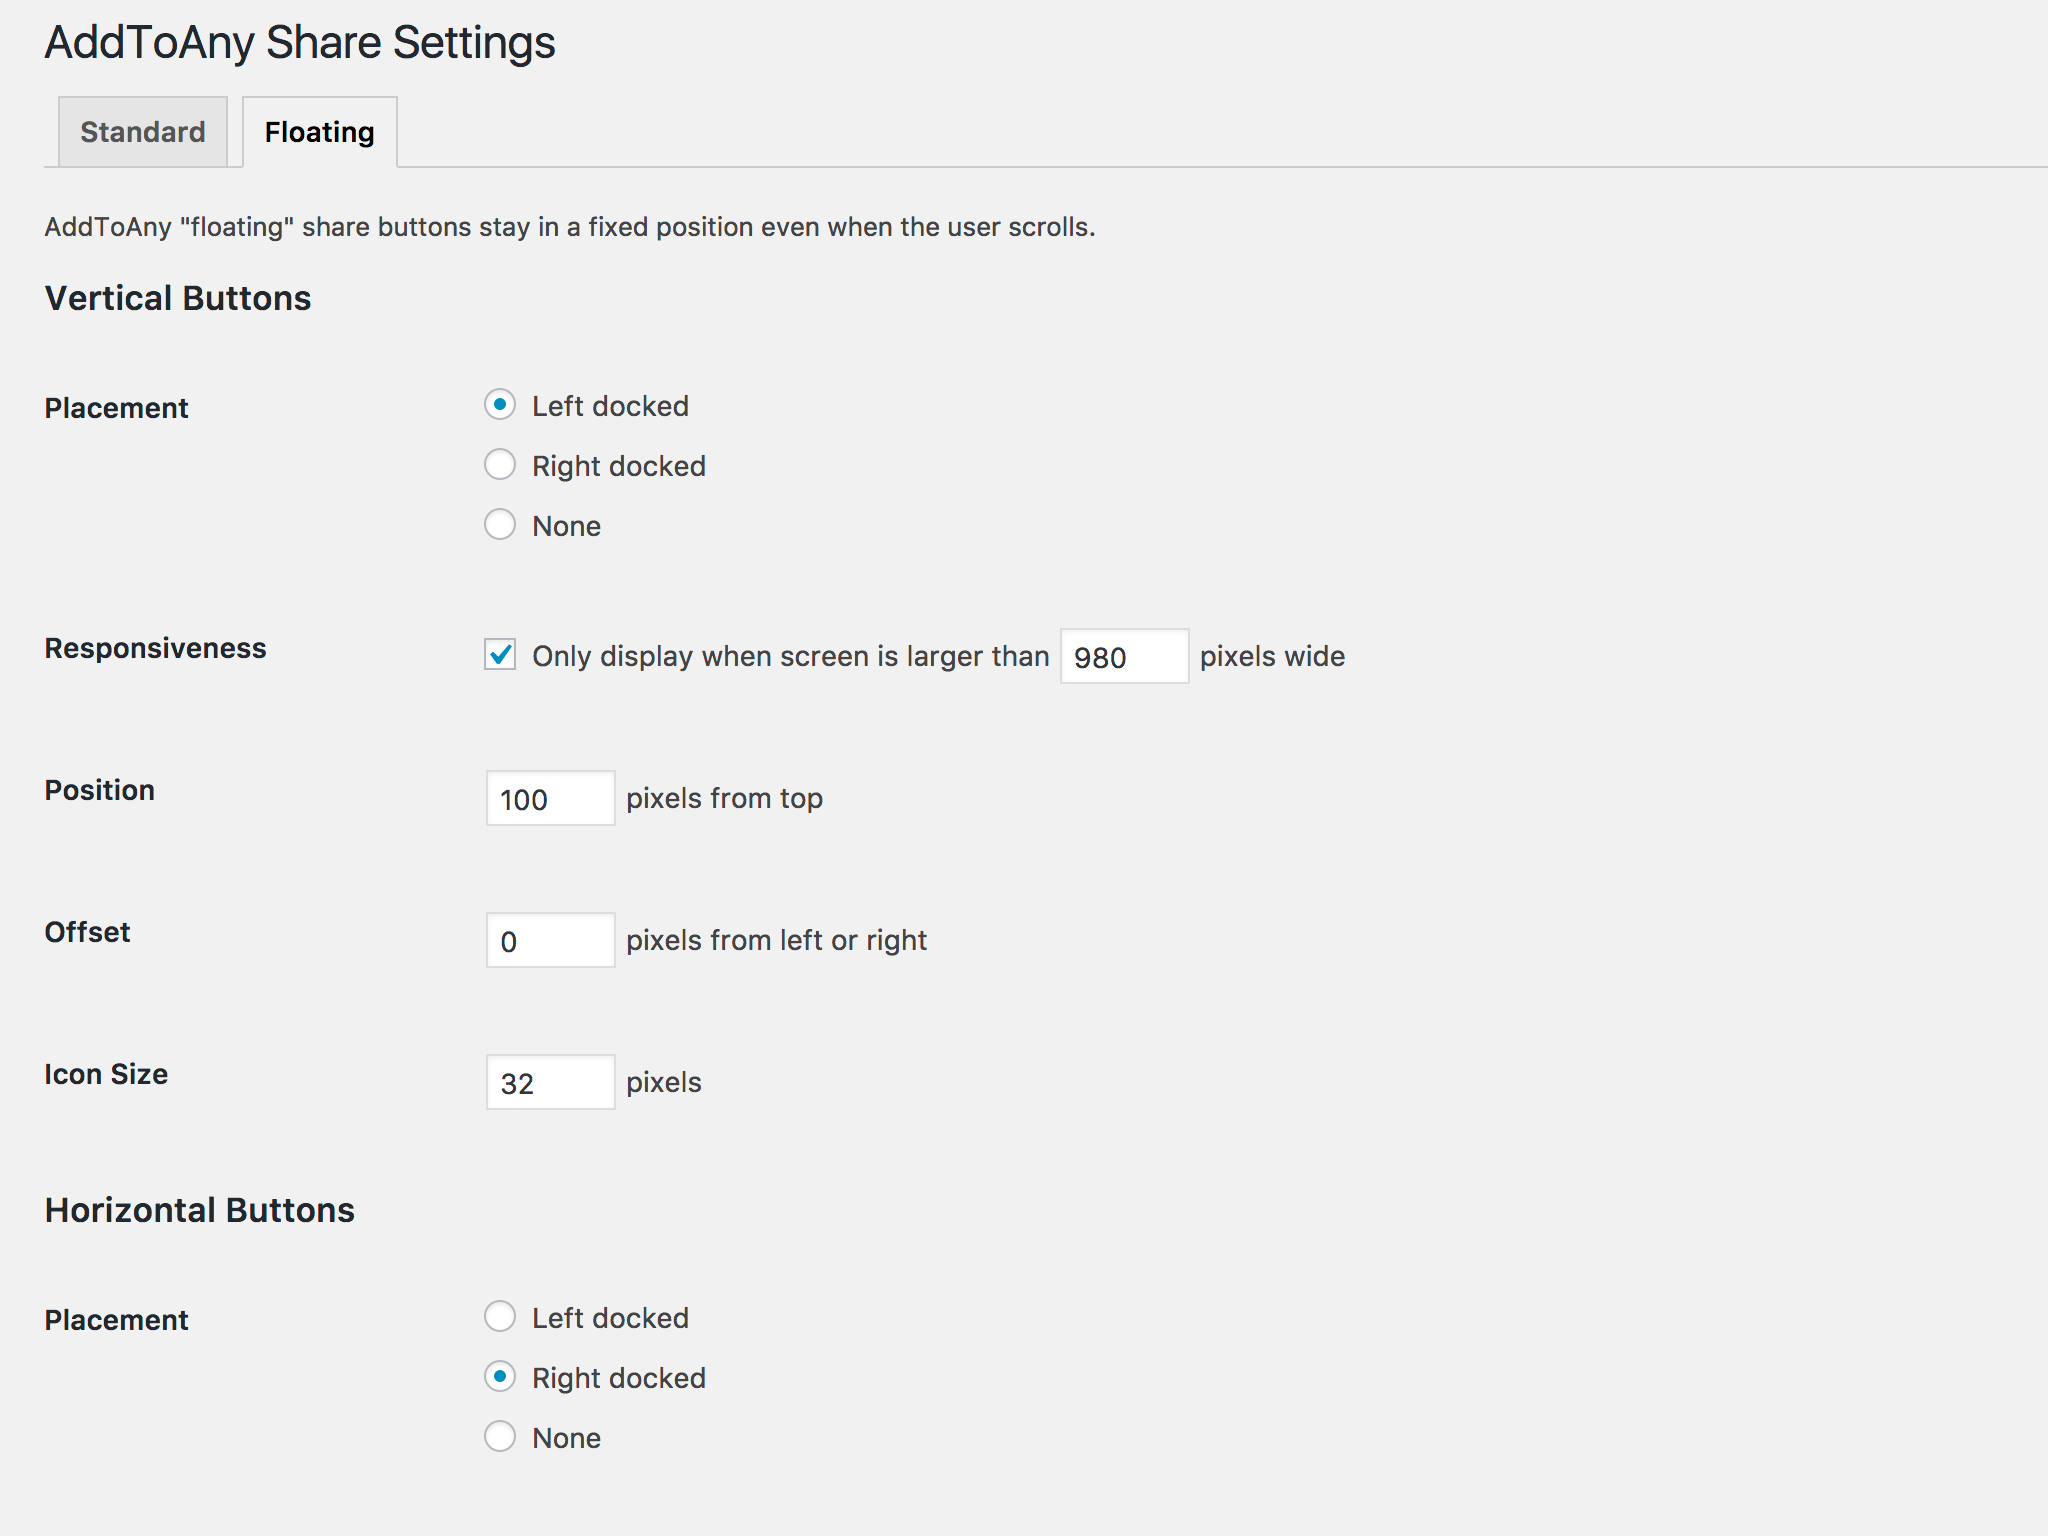Switch to the Standard tab
The width and height of the screenshot is (2048, 1536).
(x=142, y=132)
